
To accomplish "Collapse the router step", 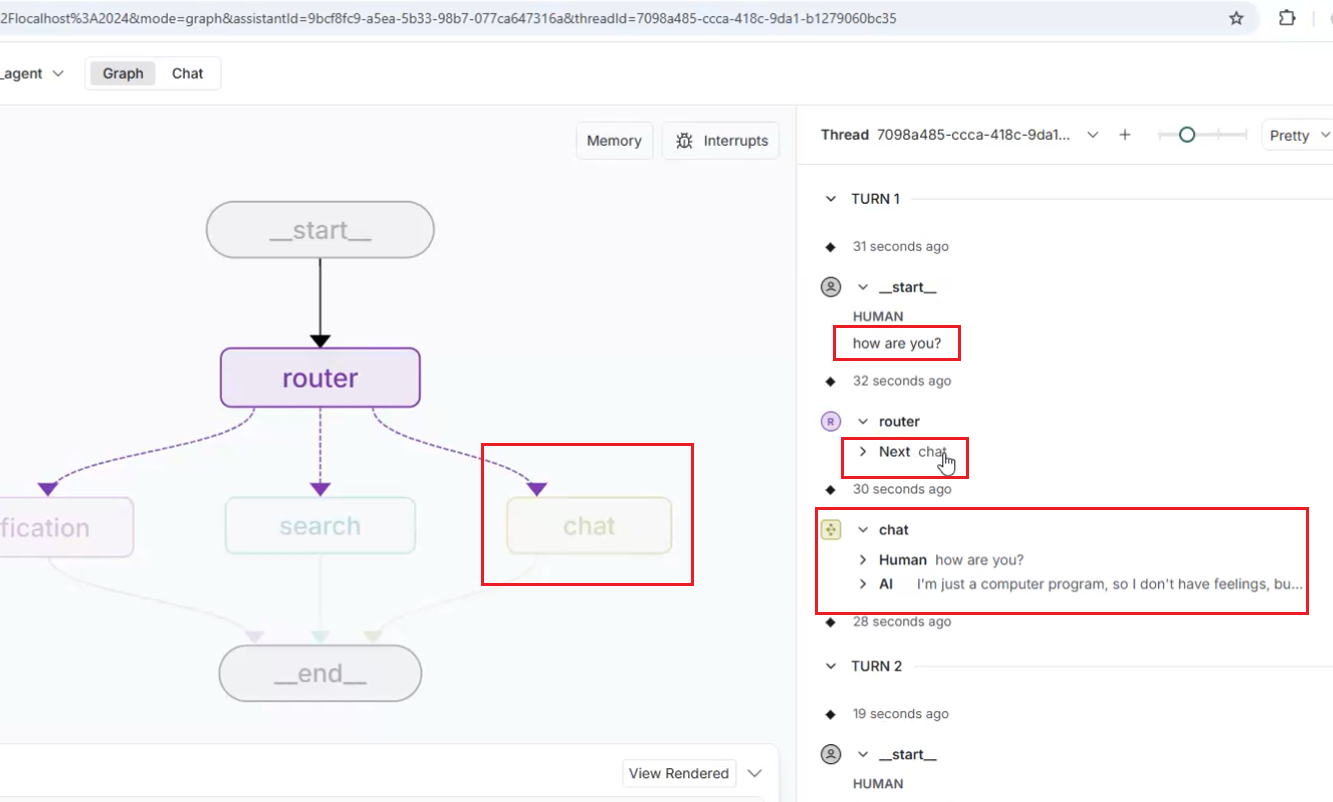I will coord(863,422).
